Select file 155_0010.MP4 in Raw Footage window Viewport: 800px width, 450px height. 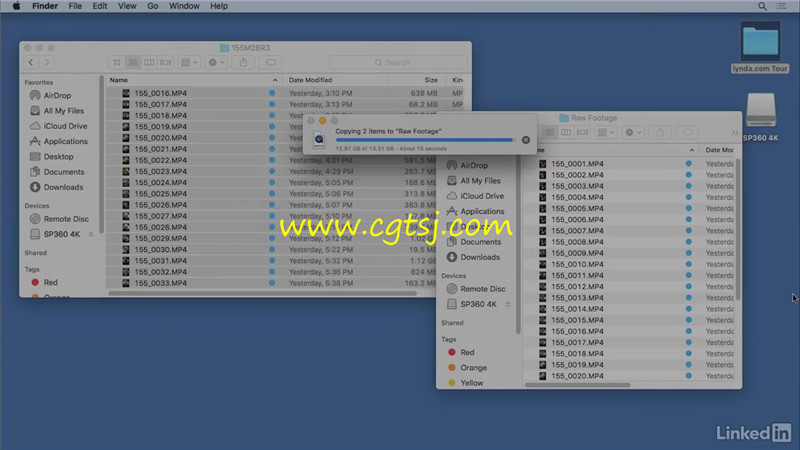[577, 264]
